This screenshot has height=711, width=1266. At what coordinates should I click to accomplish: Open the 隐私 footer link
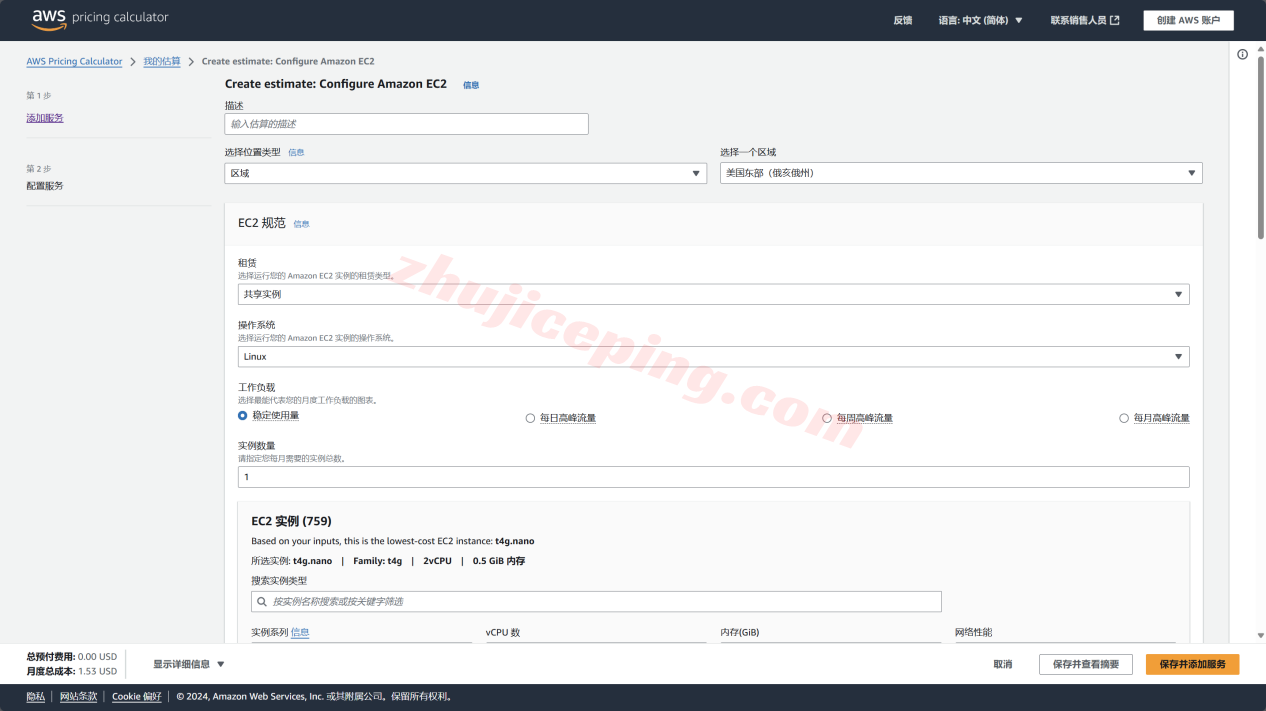(x=36, y=697)
